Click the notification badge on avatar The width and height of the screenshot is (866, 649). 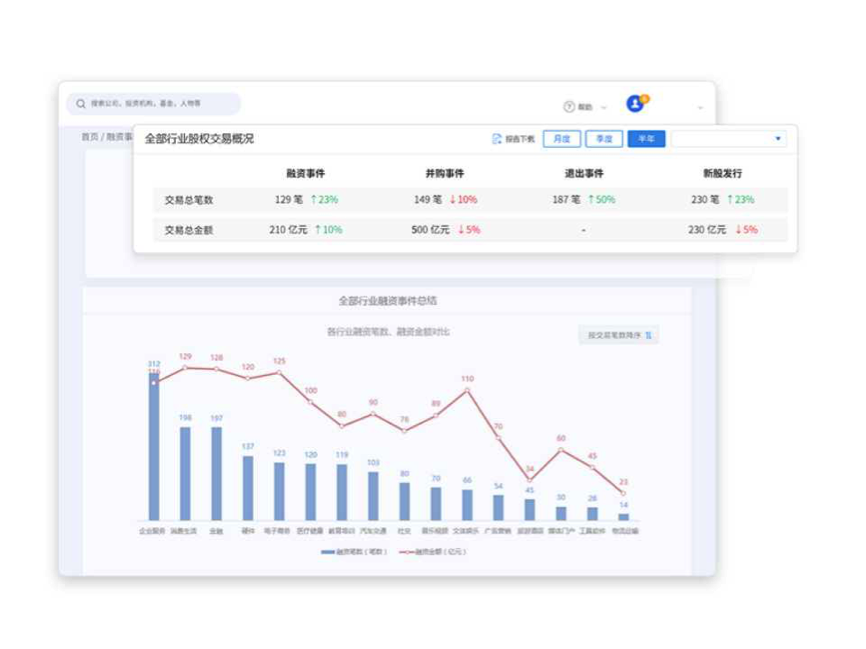click(x=645, y=98)
